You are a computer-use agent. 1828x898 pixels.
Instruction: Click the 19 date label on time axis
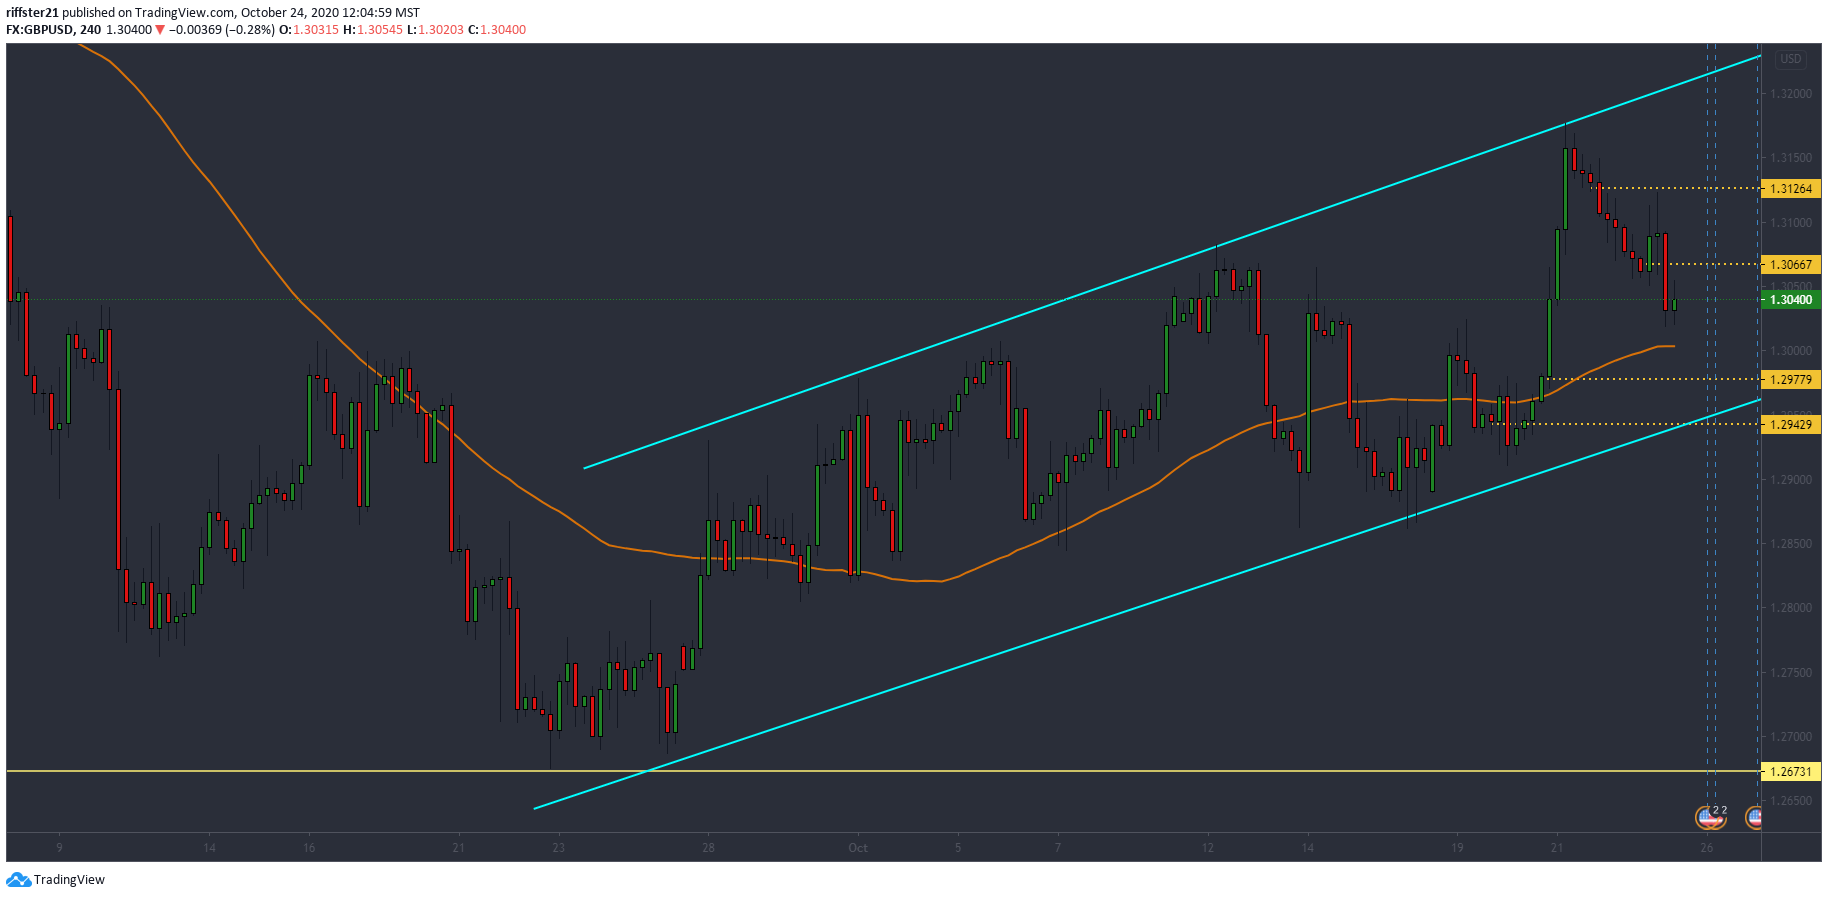coord(1457,848)
